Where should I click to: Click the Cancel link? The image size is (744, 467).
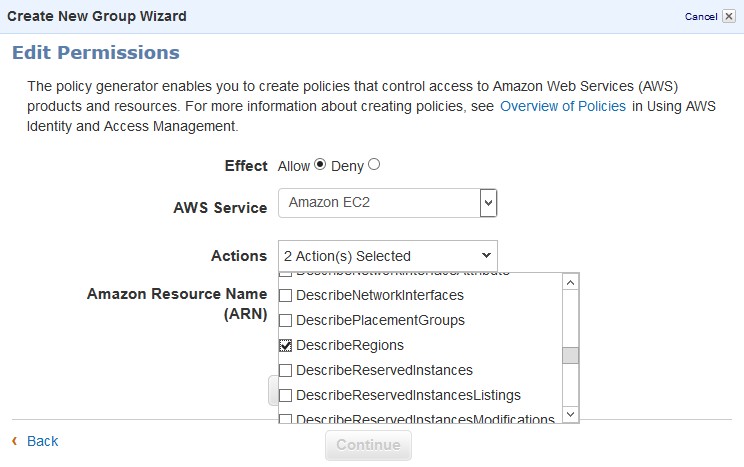[x=699, y=17]
